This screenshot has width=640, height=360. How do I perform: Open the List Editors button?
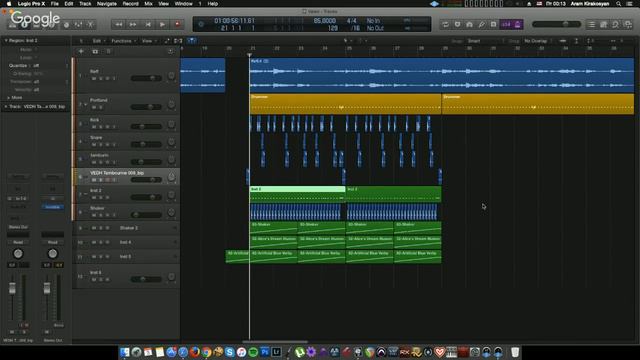tap(591, 24)
